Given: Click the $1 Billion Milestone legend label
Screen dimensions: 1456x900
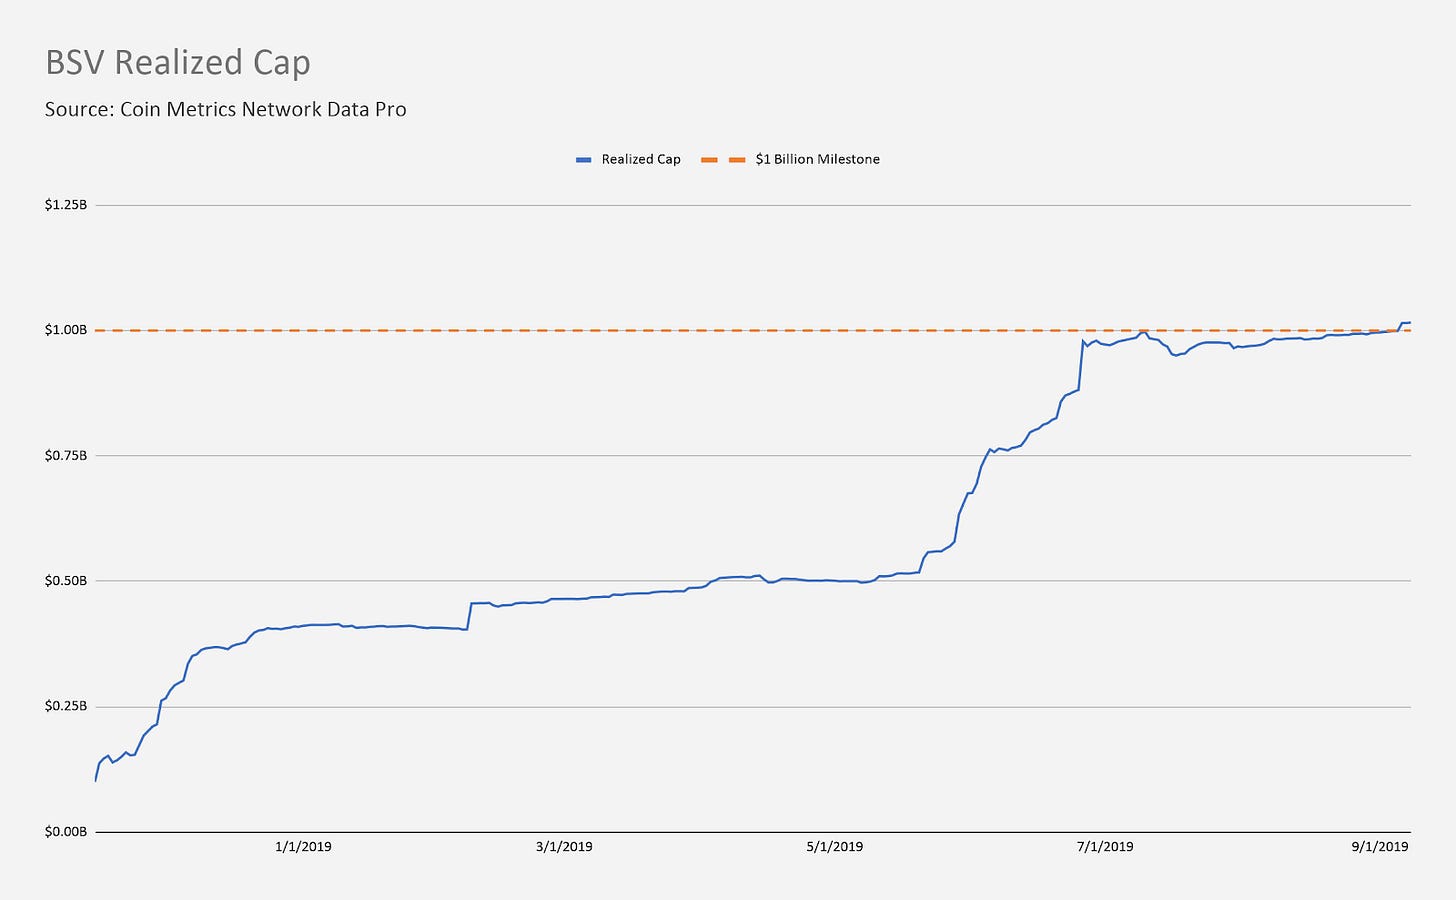Looking at the screenshot, I should [x=818, y=160].
